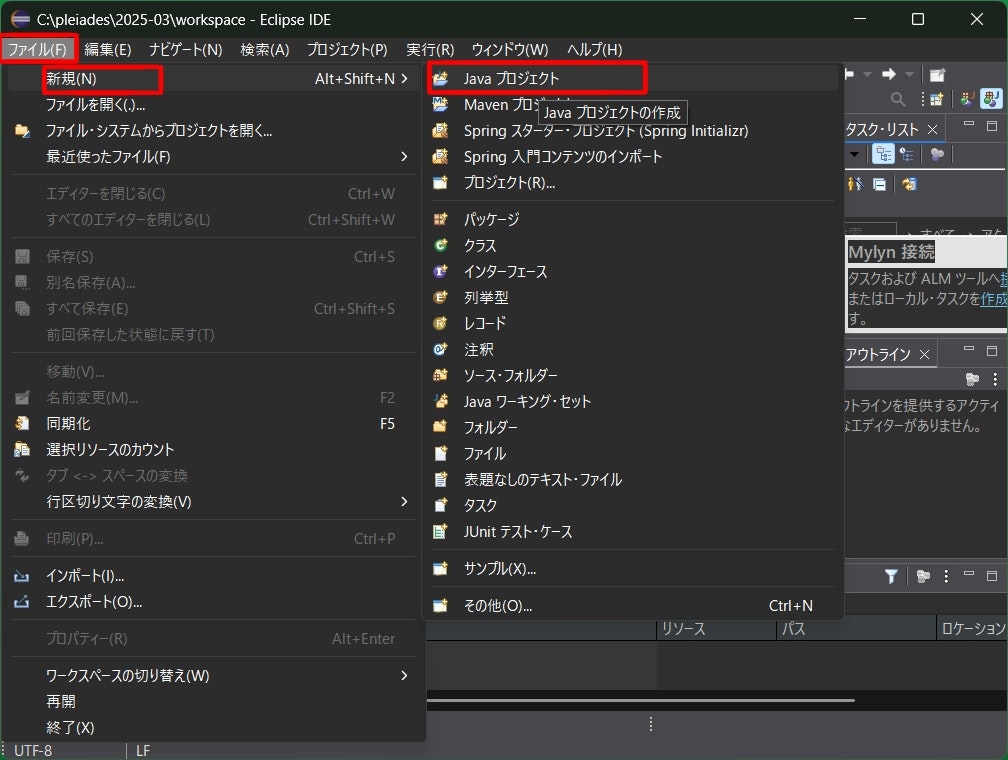Open the ヘルプ(H) menu
The image size is (1008, 760).
click(594, 50)
